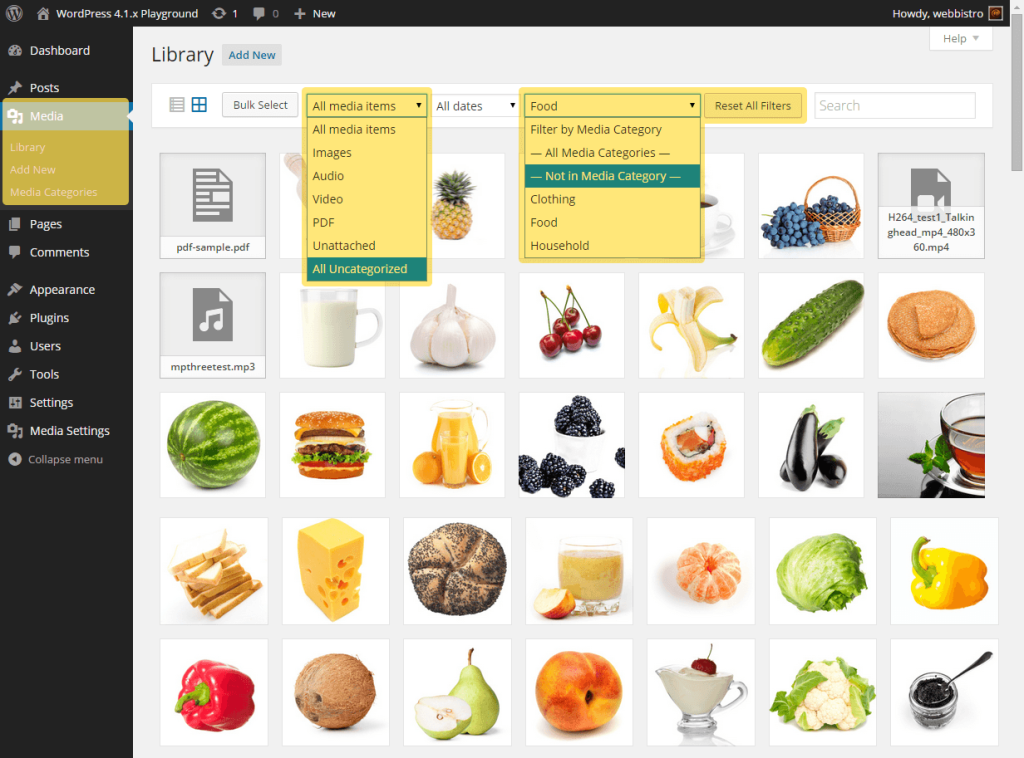Viewport: 1024px width, 758px height.
Task: Click the Bulk Select button
Action: pyautogui.click(x=260, y=105)
